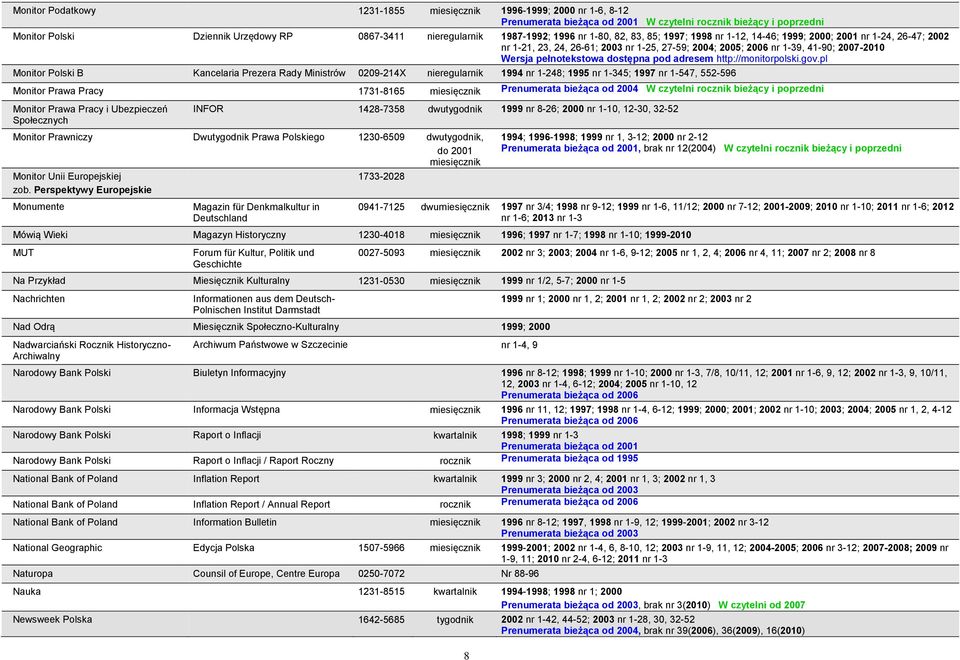Click "Informationen aus dem Deutsch-Polnischen Institut Darmstadt"
Viewport: 960px width, 660px height.
click(264, 304)
